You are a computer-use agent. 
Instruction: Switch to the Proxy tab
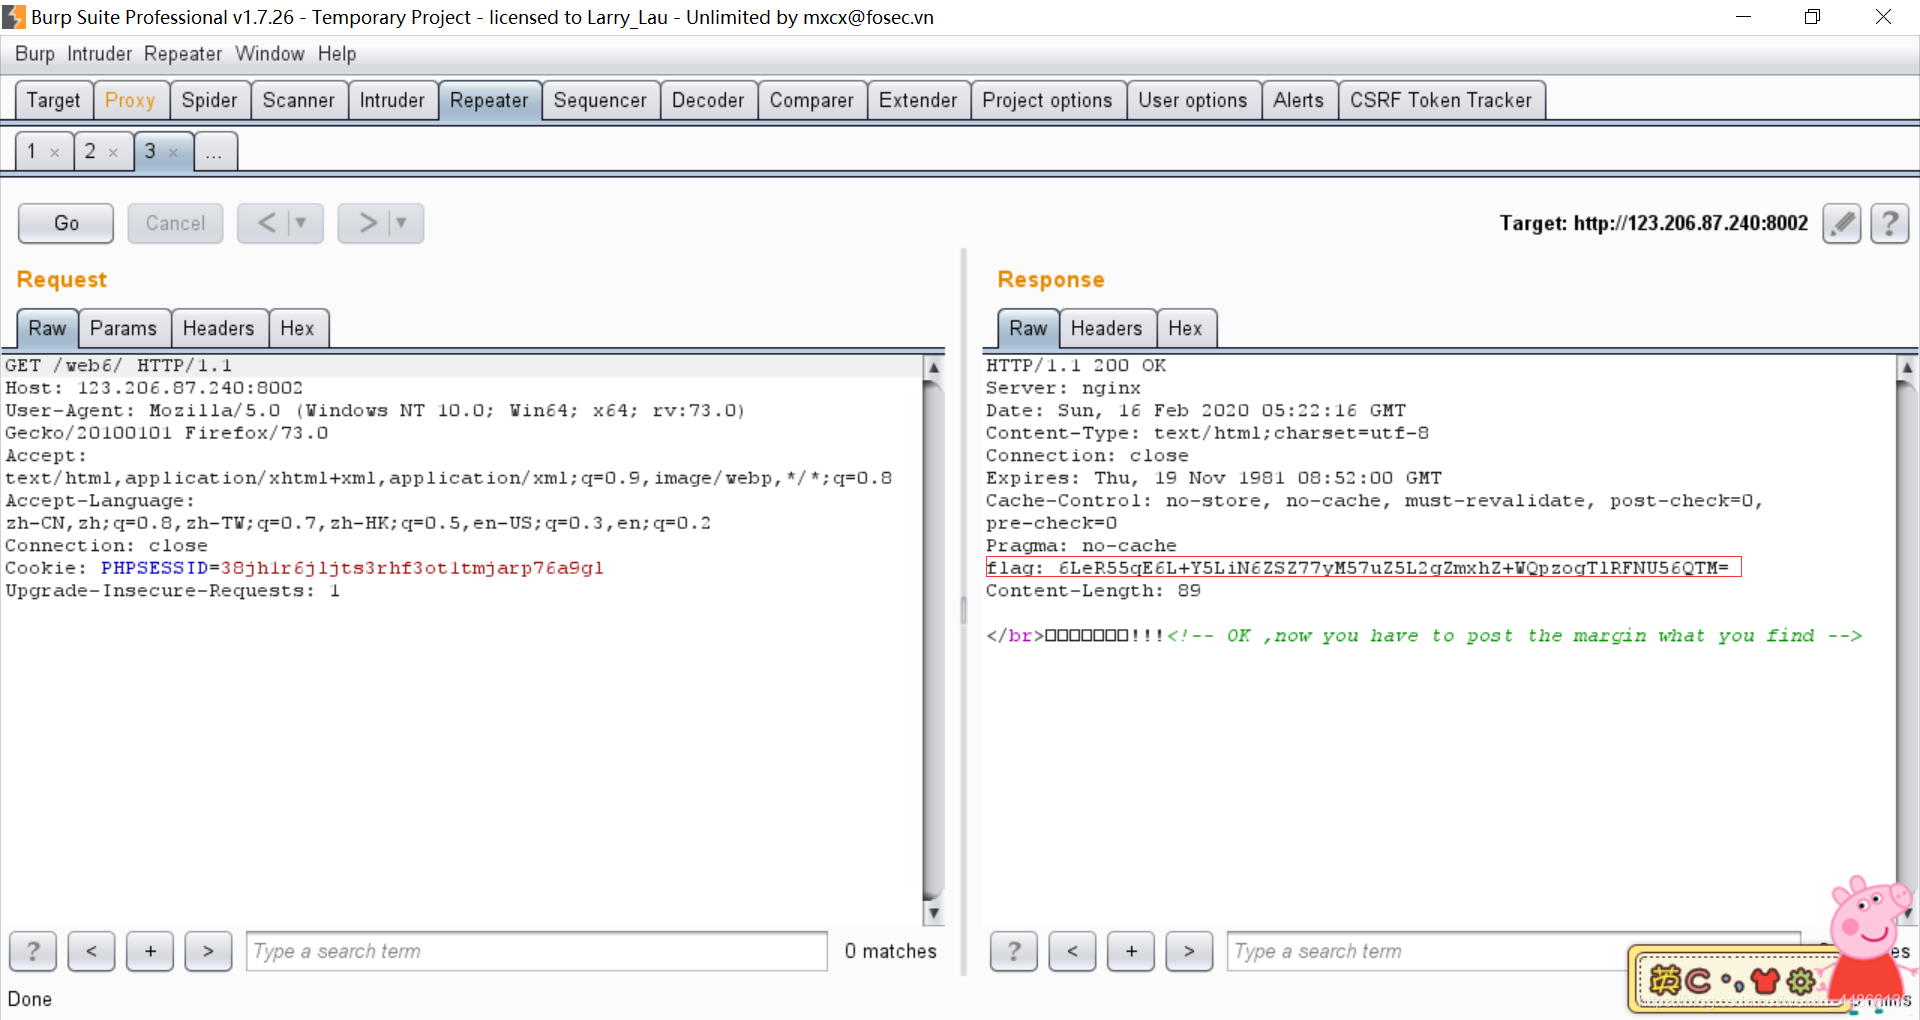pos(130,100)
